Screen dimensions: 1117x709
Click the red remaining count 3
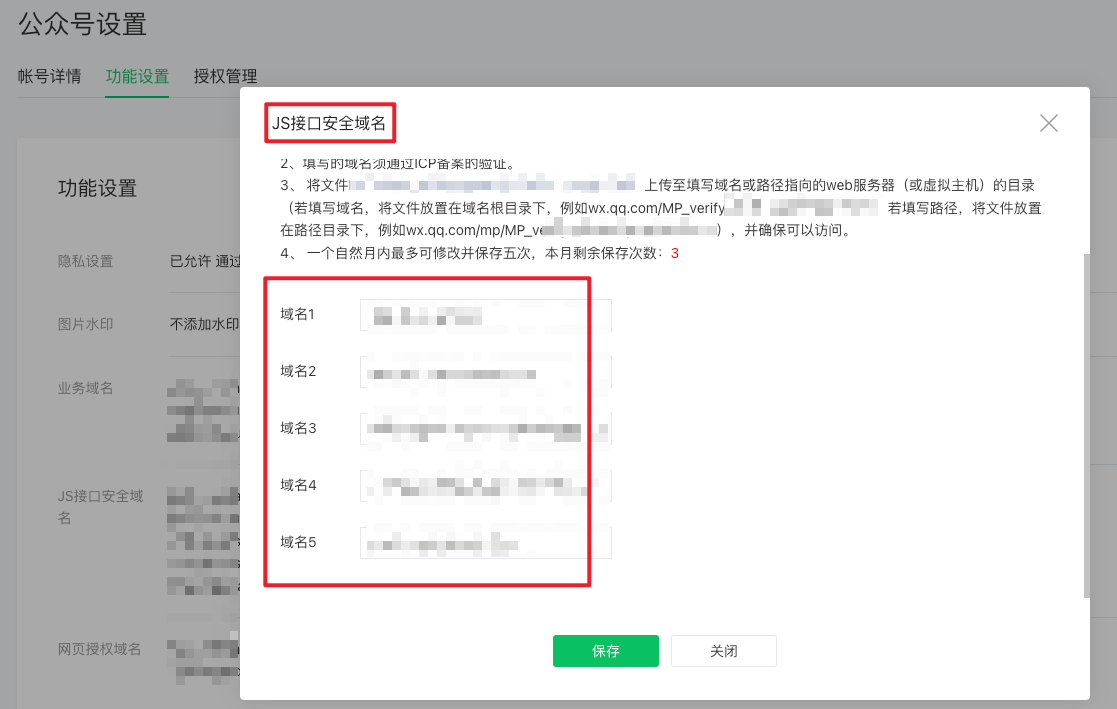(675, 254)
